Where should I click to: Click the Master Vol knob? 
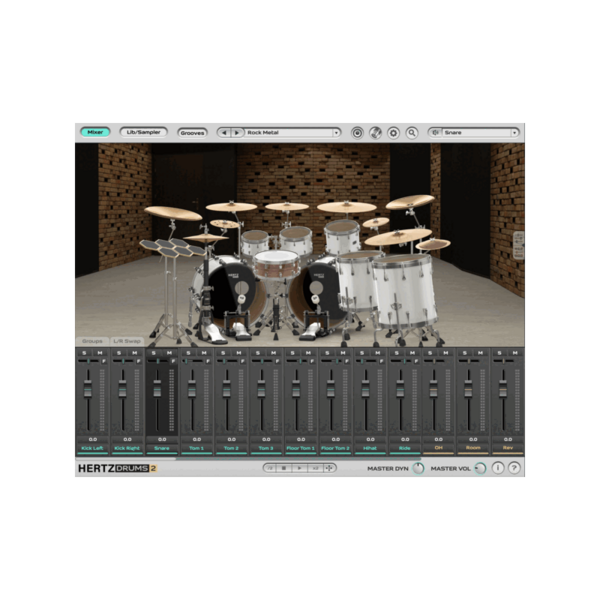(x=480, y=468)
